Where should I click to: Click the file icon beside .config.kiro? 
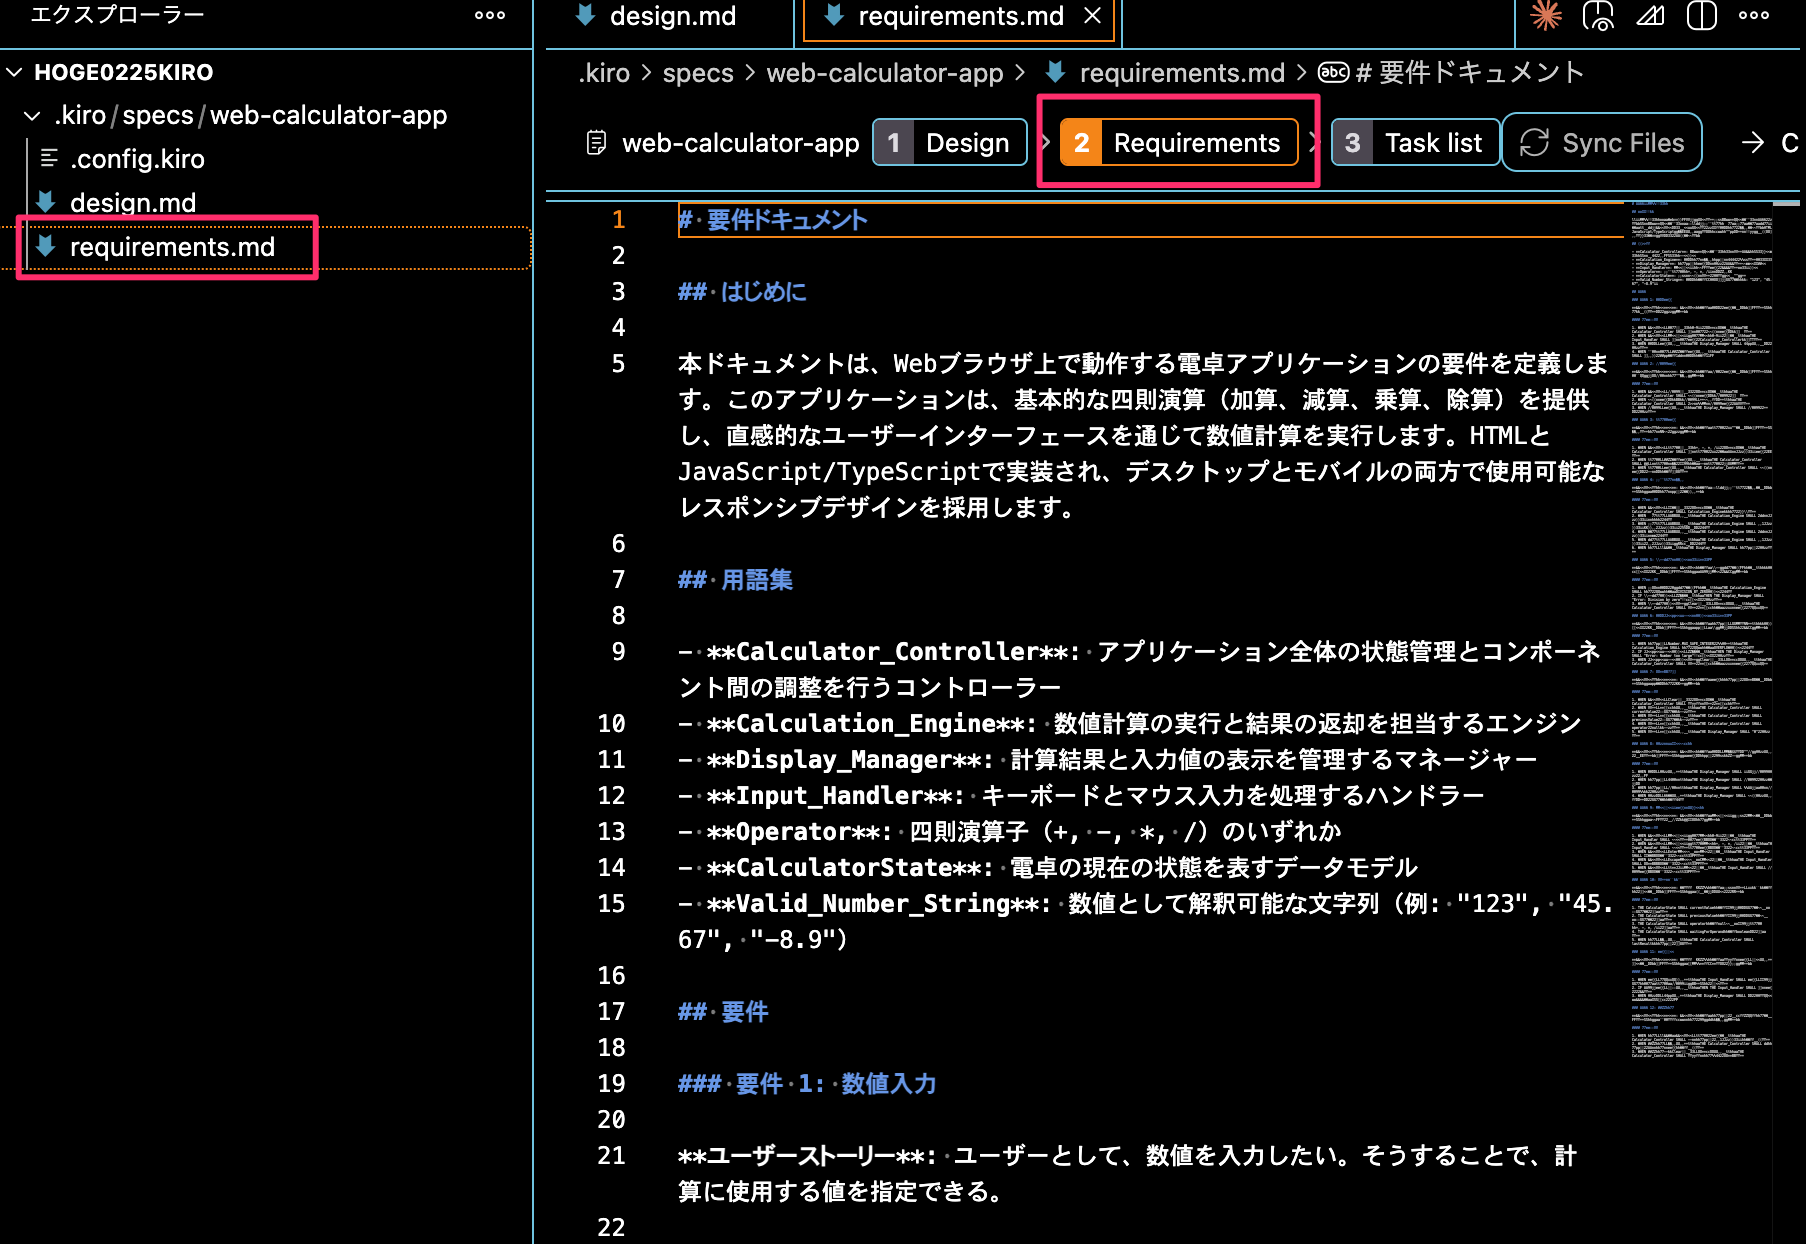(47, 158)
